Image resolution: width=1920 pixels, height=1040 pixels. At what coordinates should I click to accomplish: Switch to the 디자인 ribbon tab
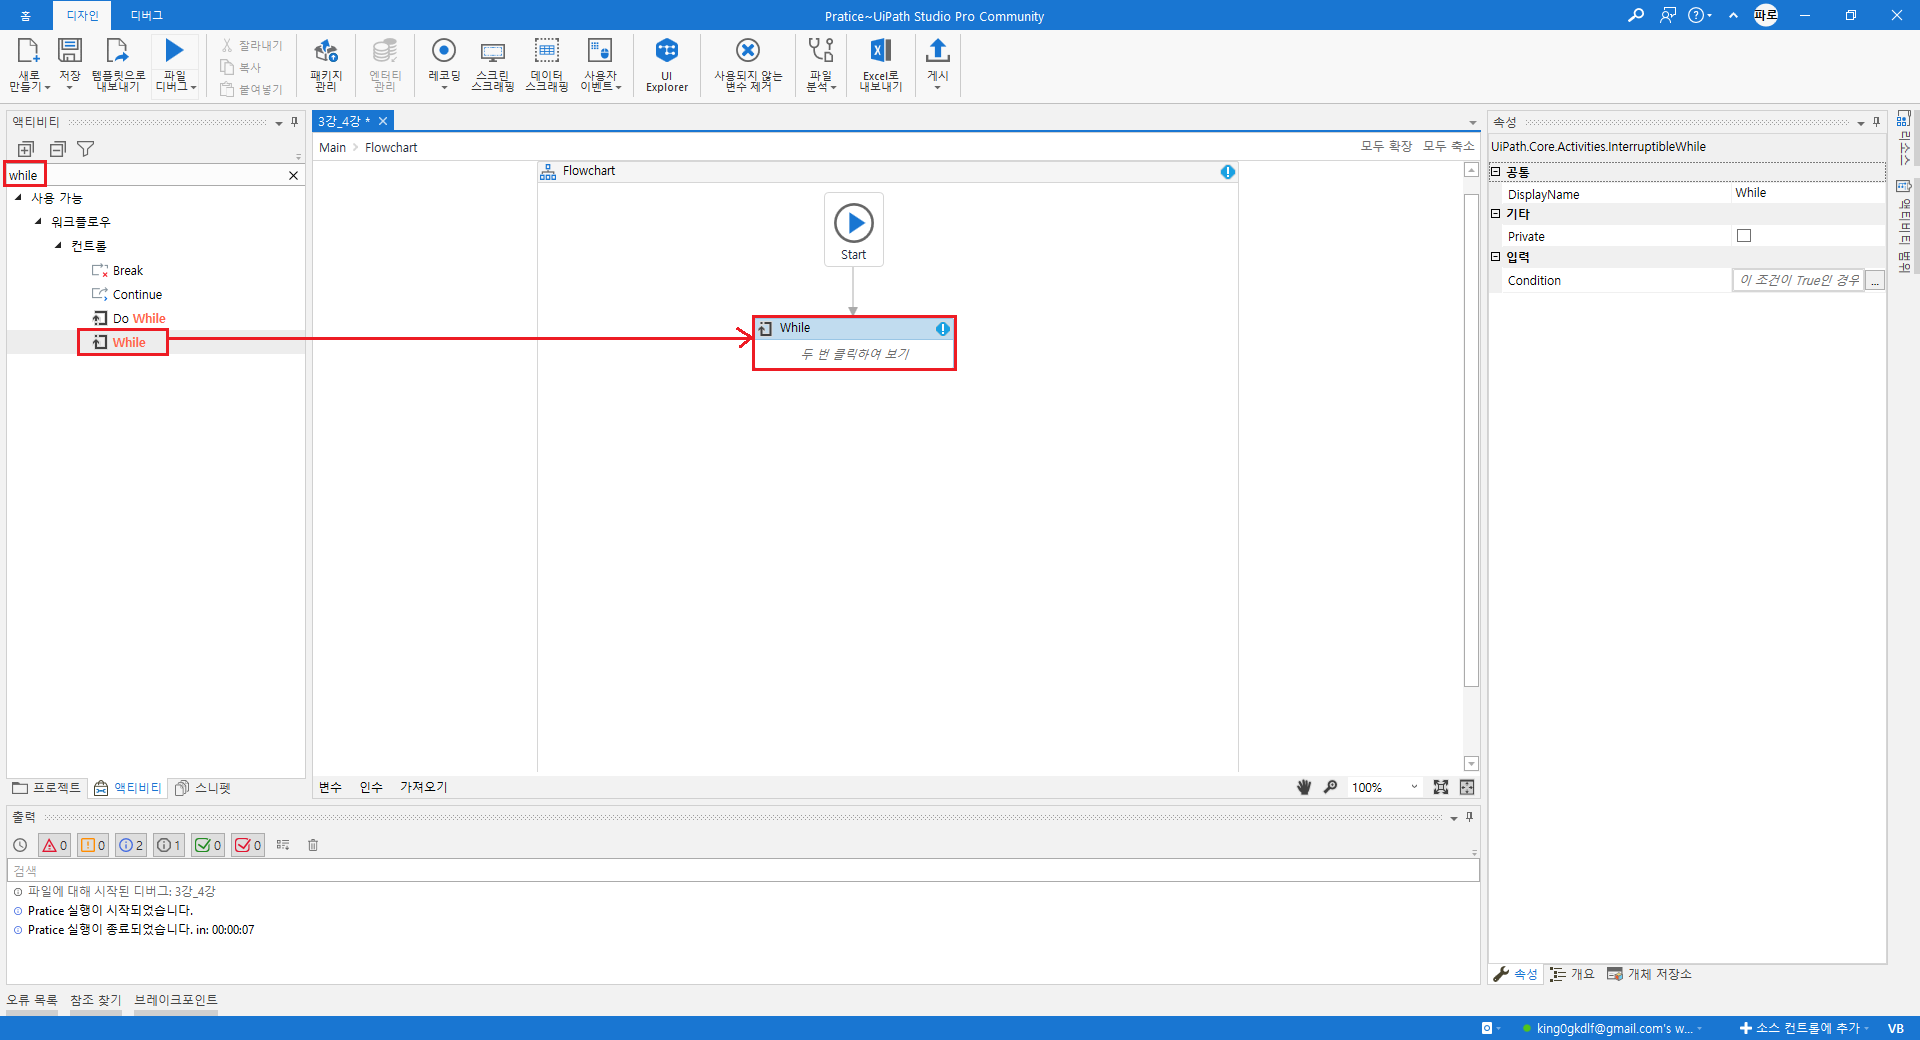point(82,15)
